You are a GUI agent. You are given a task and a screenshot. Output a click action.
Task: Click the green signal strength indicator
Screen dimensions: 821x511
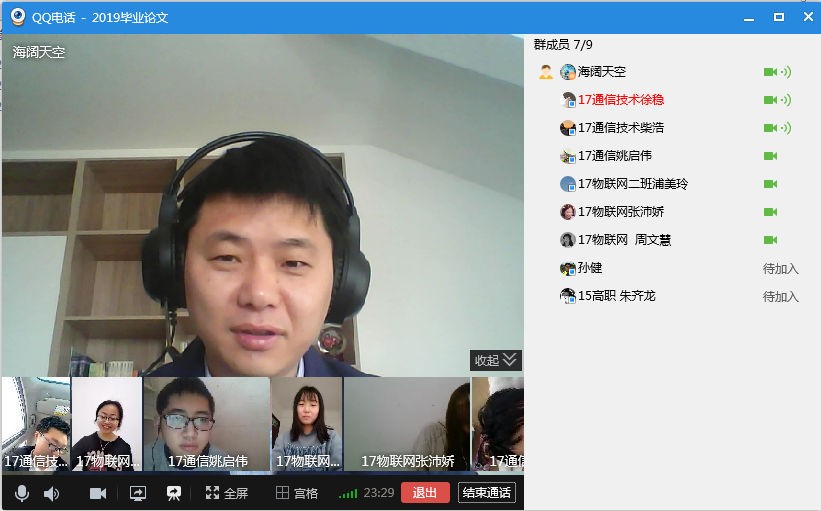(347, 493)
